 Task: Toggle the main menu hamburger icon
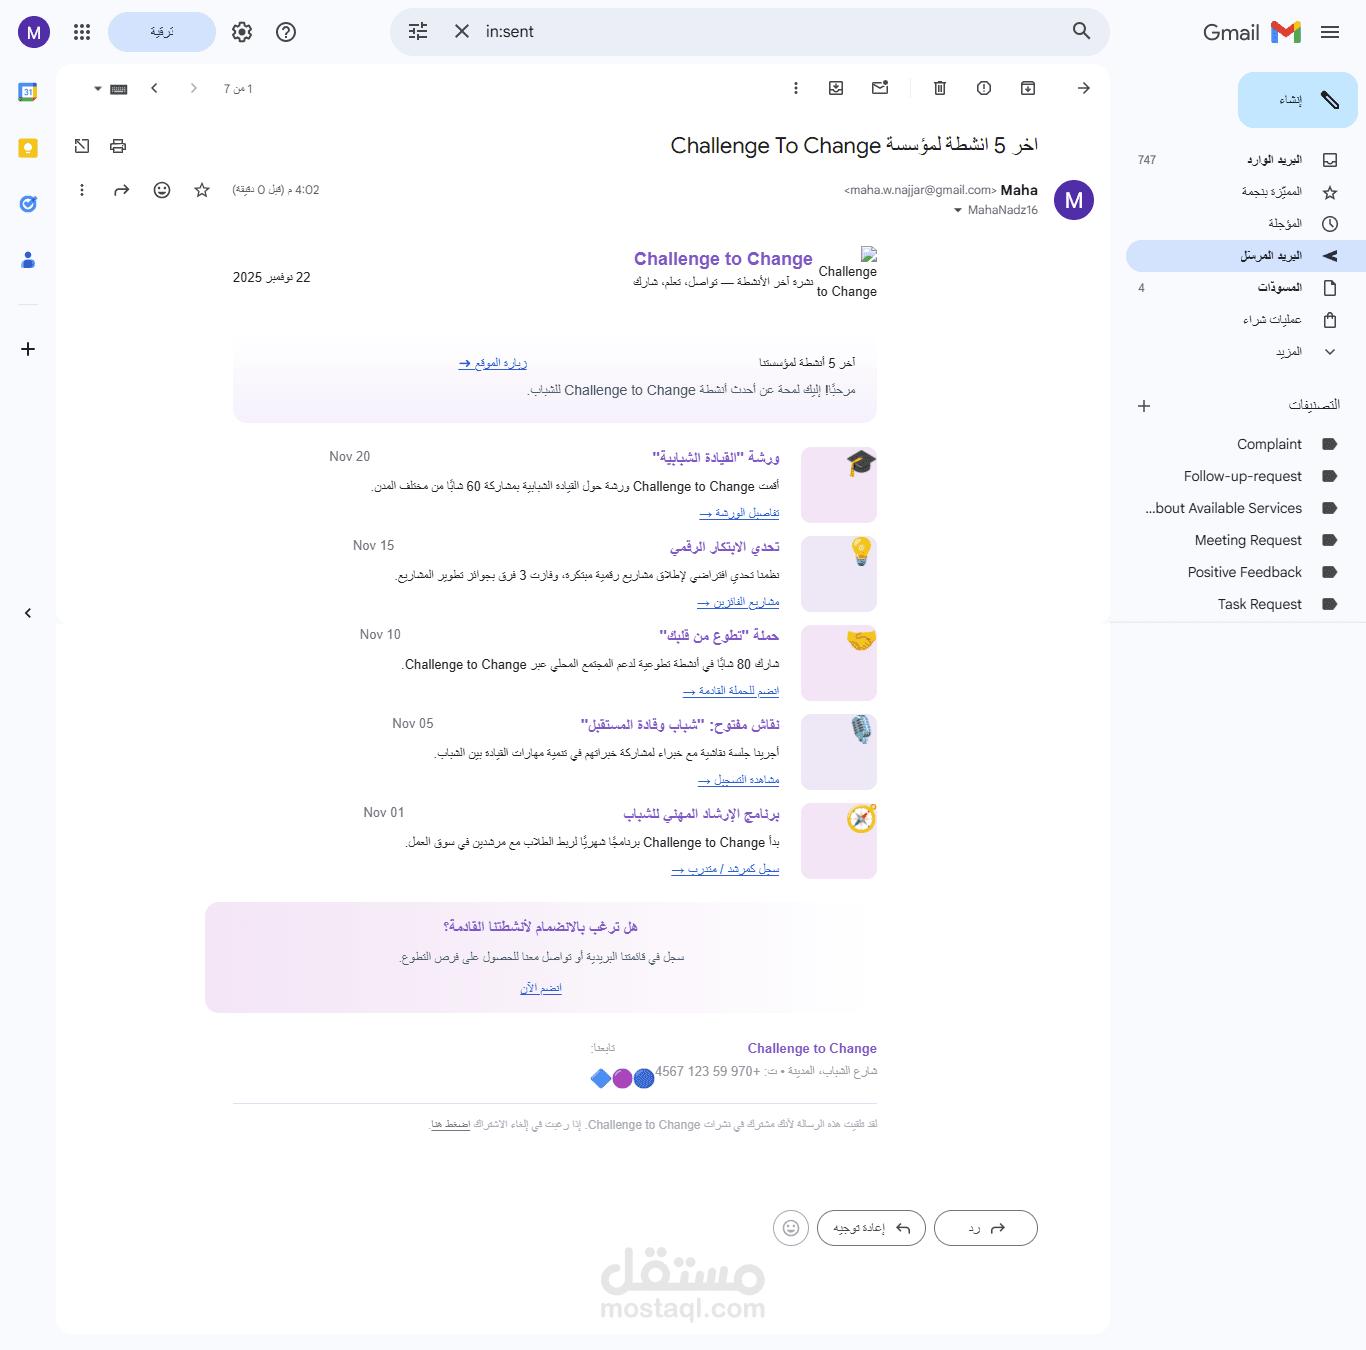point(1330,32)
